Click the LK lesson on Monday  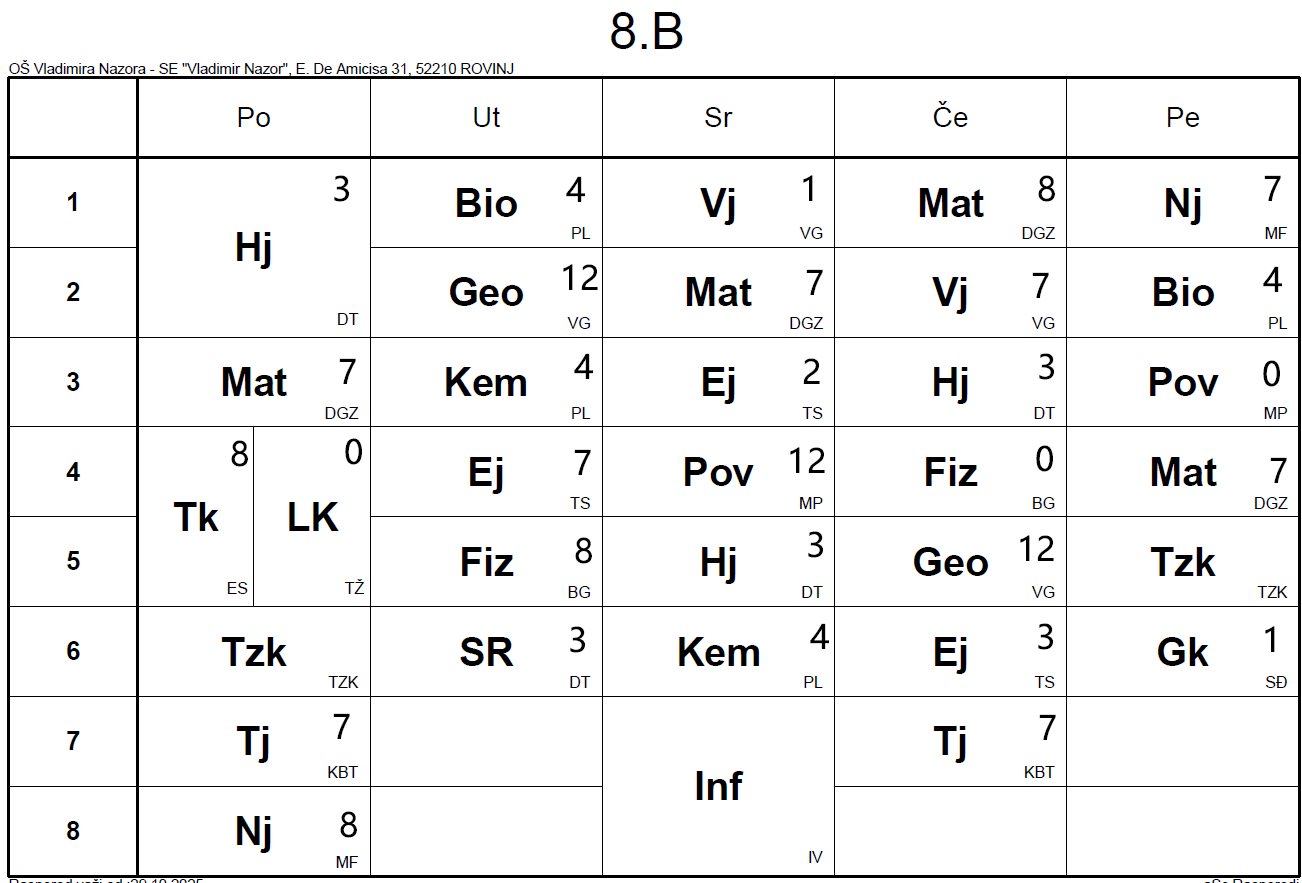coord(312,517)
